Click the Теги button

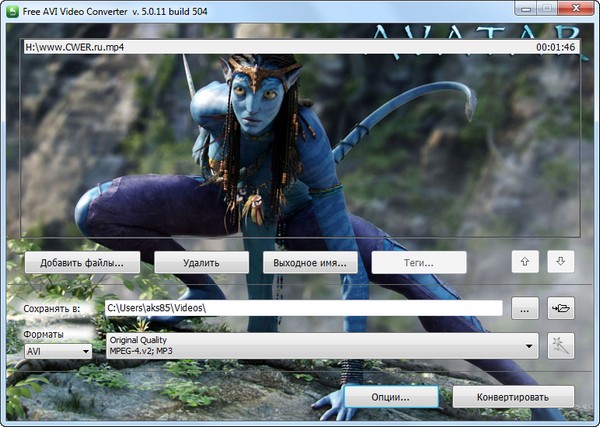[x=418, y=263]
